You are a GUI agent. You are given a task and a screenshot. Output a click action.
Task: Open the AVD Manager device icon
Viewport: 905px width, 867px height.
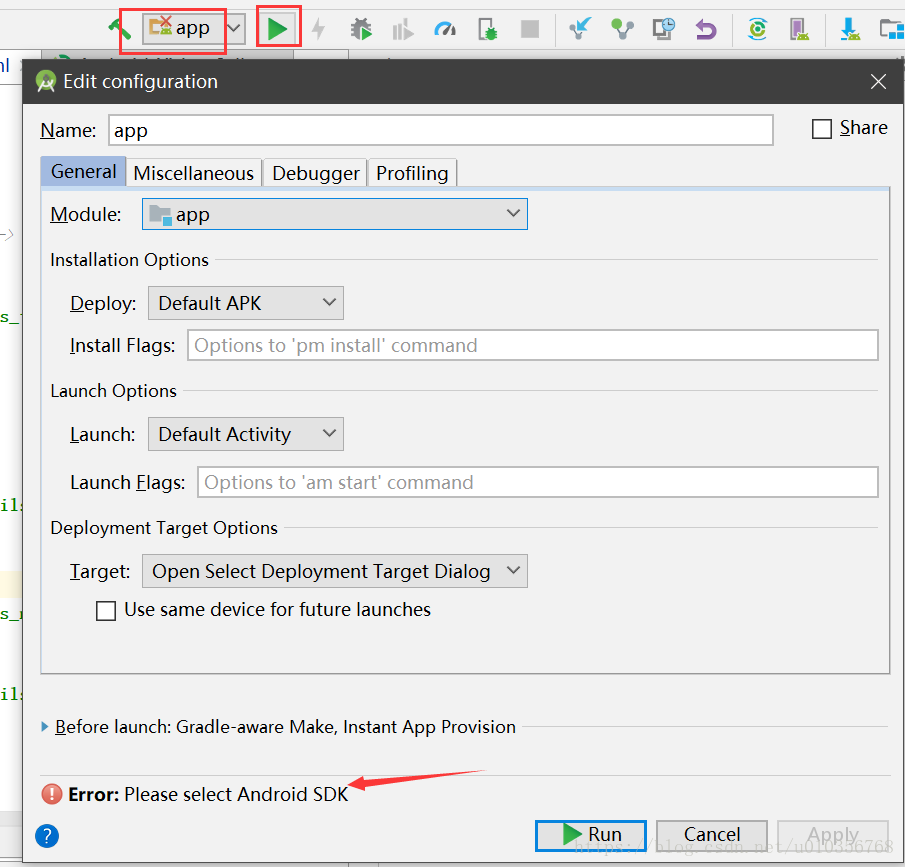click(799, 28)
